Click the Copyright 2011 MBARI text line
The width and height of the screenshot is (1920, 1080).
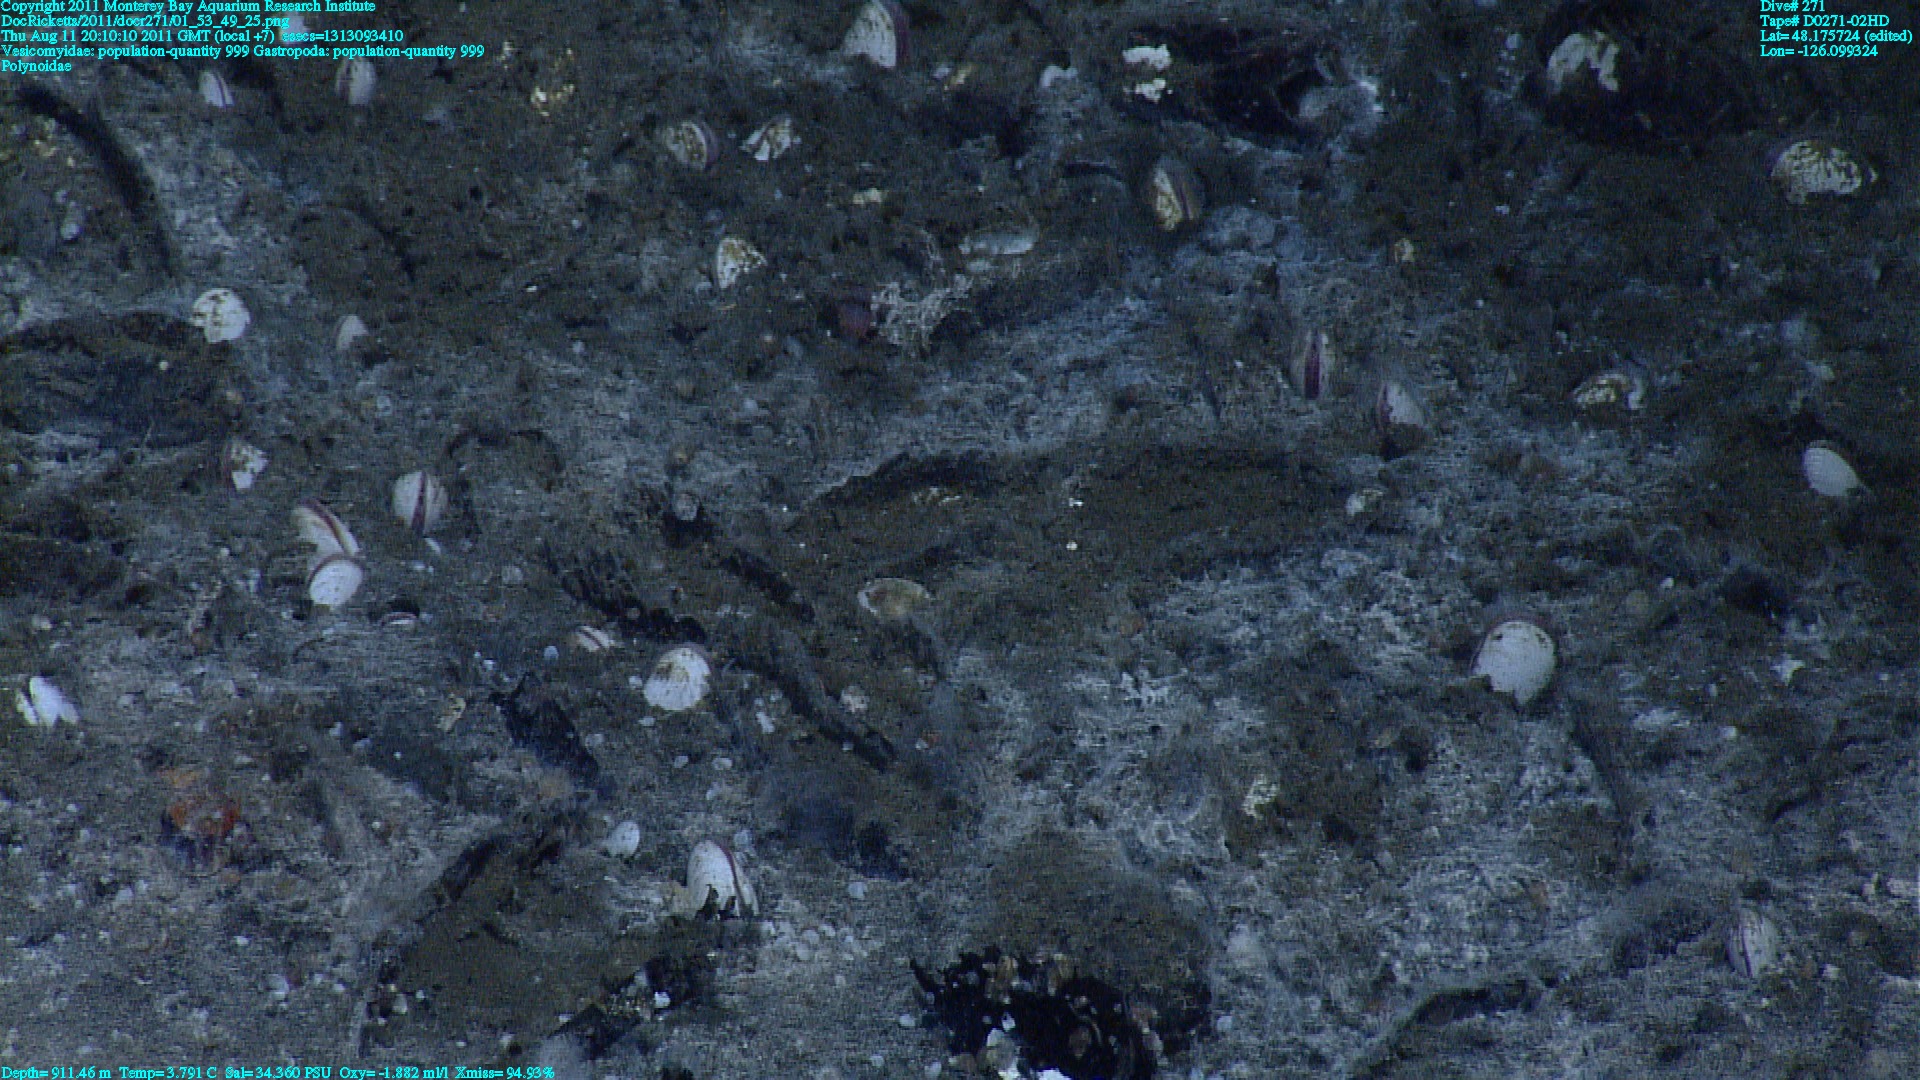(x=188, y=6)
